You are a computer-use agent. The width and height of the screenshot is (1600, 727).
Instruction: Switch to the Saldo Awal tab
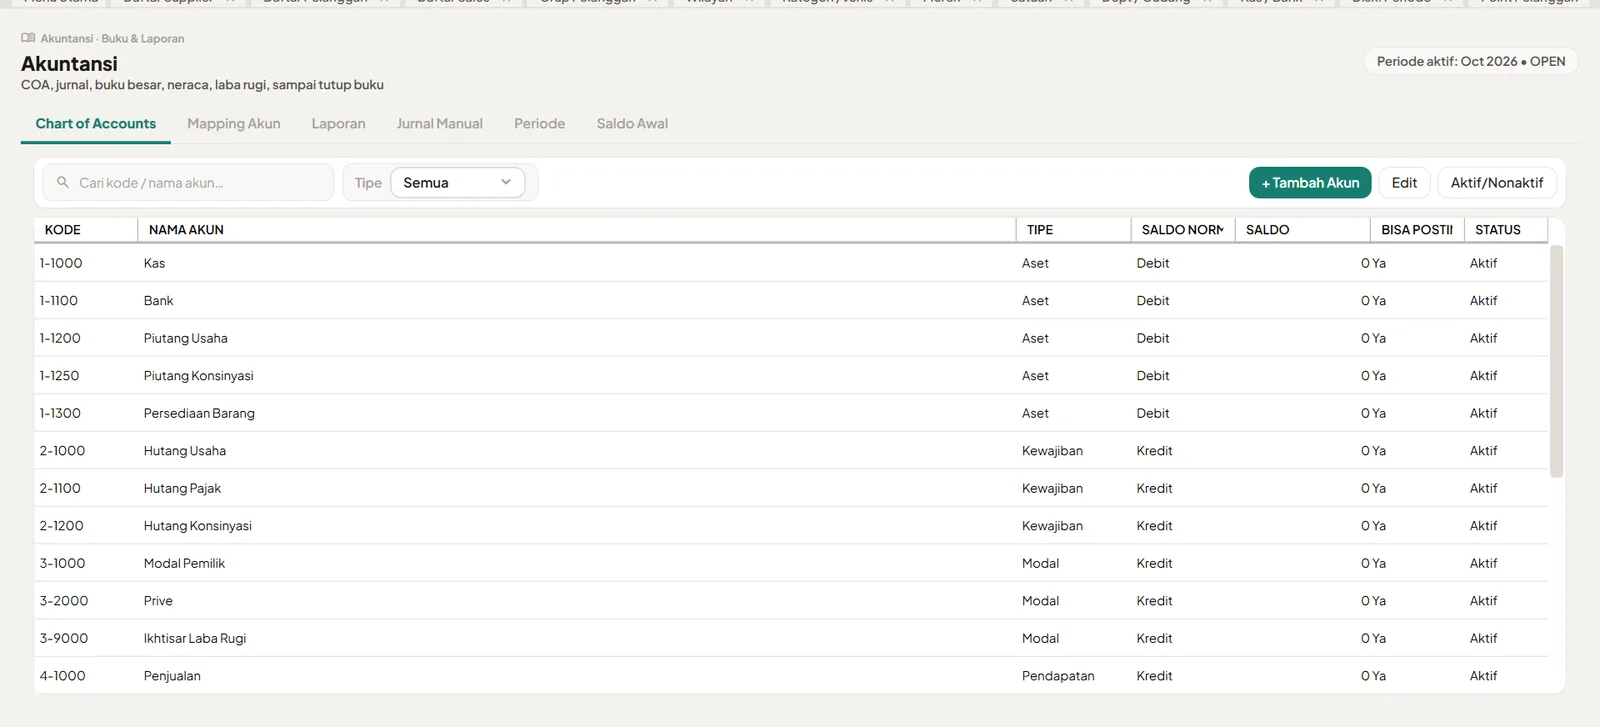point(632,124)
